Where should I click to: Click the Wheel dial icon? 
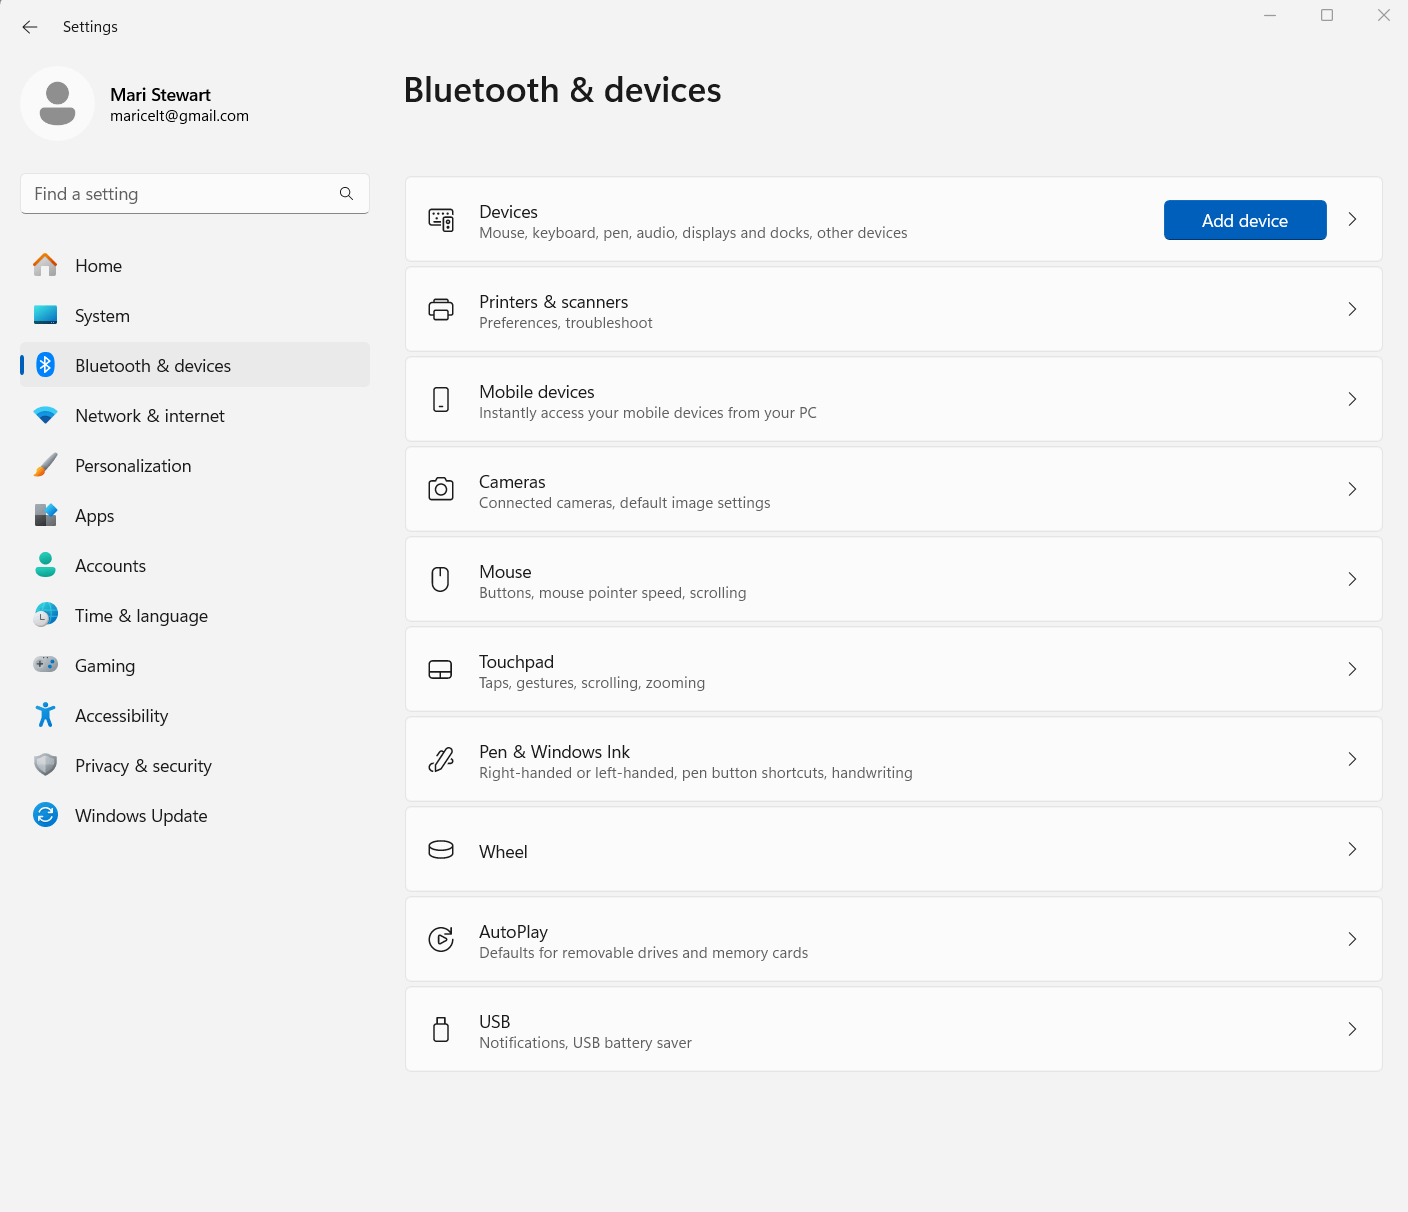tap(441, 850)
